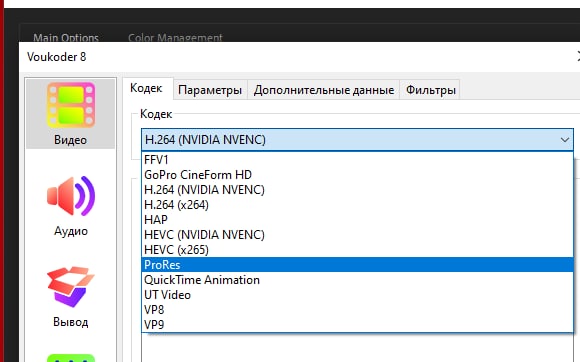Image resolution: width=580 pixels, height=362 pixels.
Task: Open the Видео section icon
Action: [71, 114]
